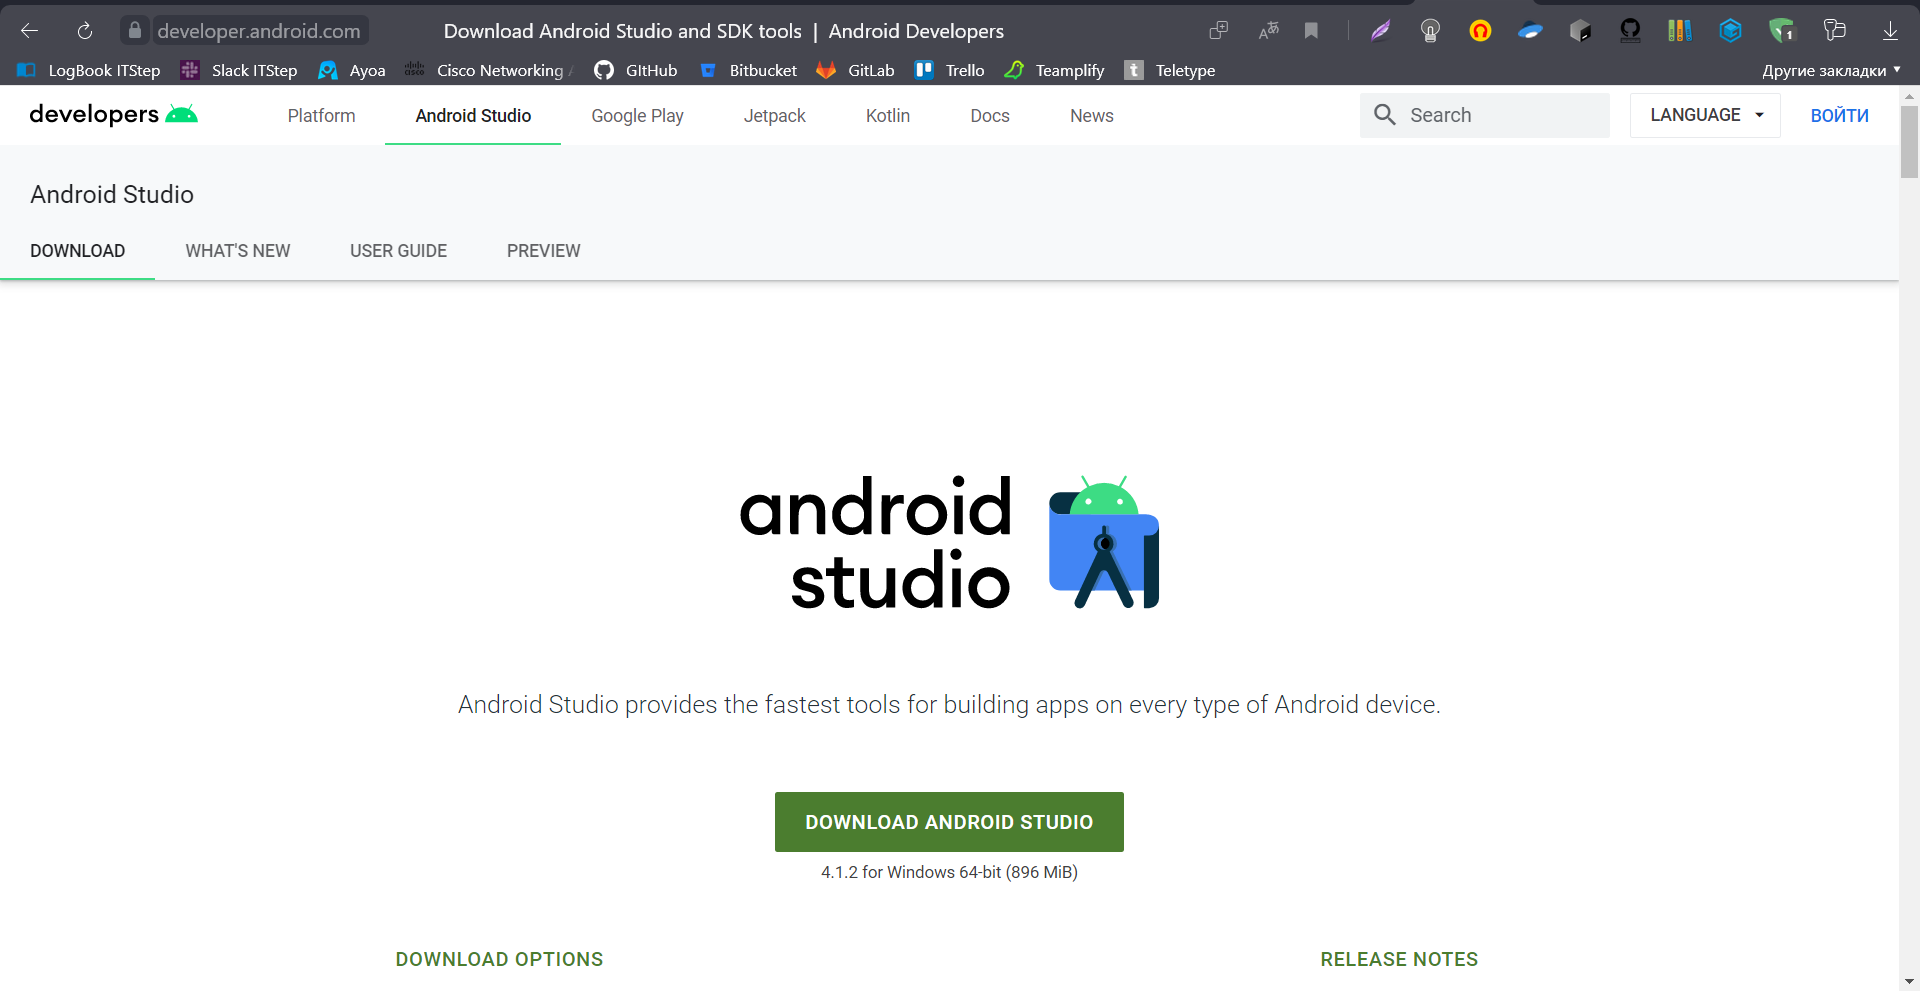Image resolution: width=1920 pixels, height=991 pixels.
Task: Open the password key manager icon
Action: [1834, 30]
